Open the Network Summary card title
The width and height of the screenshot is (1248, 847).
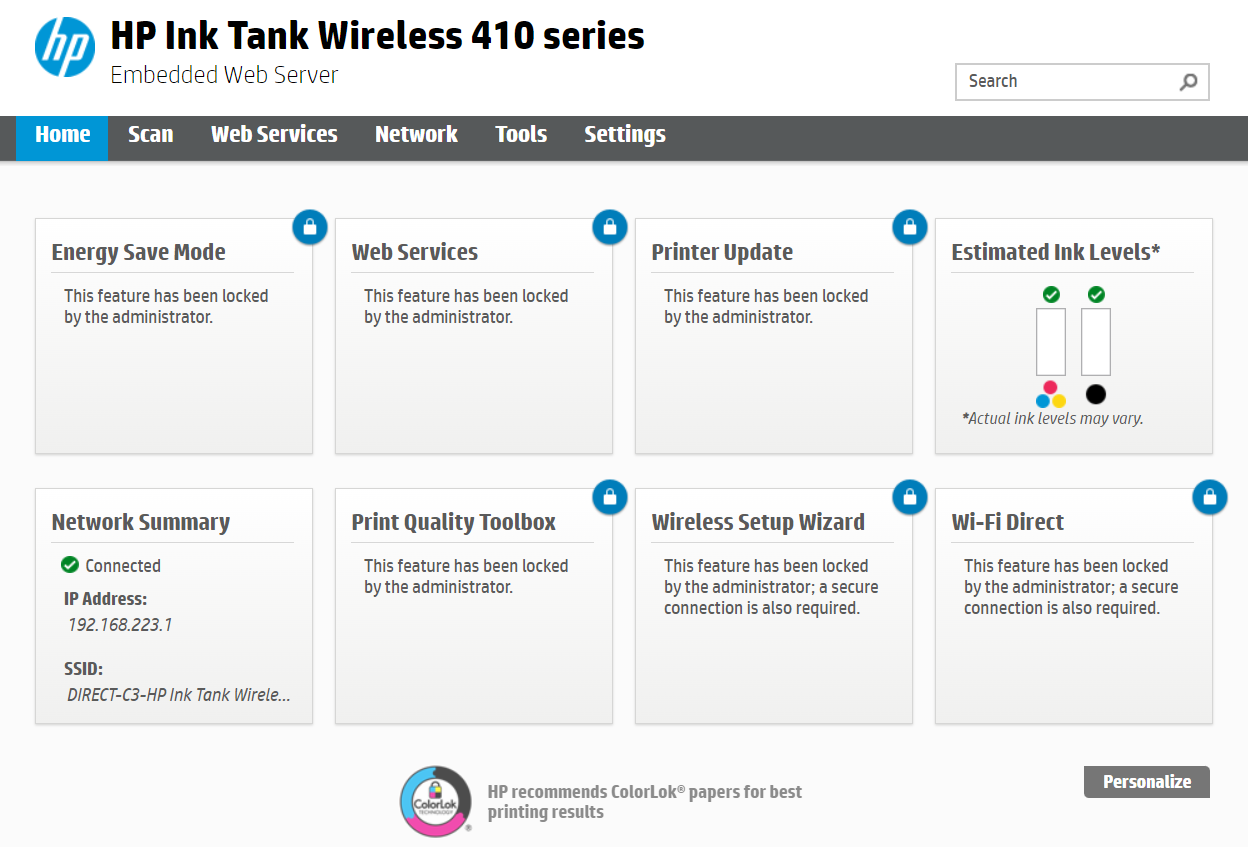point(141,522)
